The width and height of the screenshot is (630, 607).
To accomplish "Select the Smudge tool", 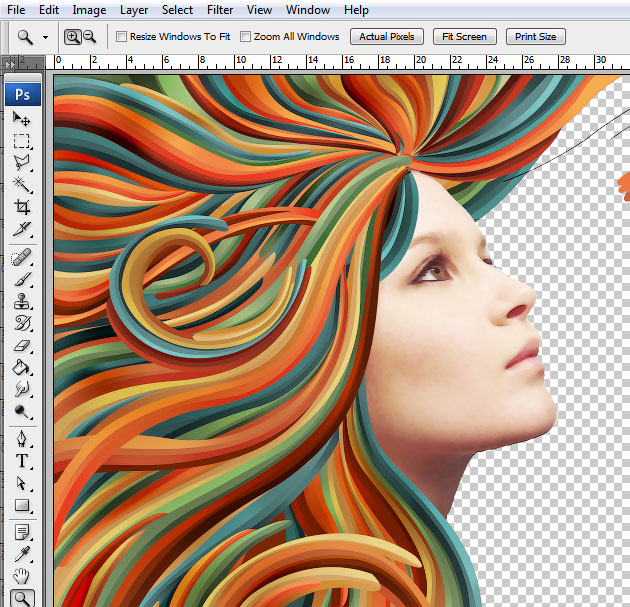I will pos(22,389).
